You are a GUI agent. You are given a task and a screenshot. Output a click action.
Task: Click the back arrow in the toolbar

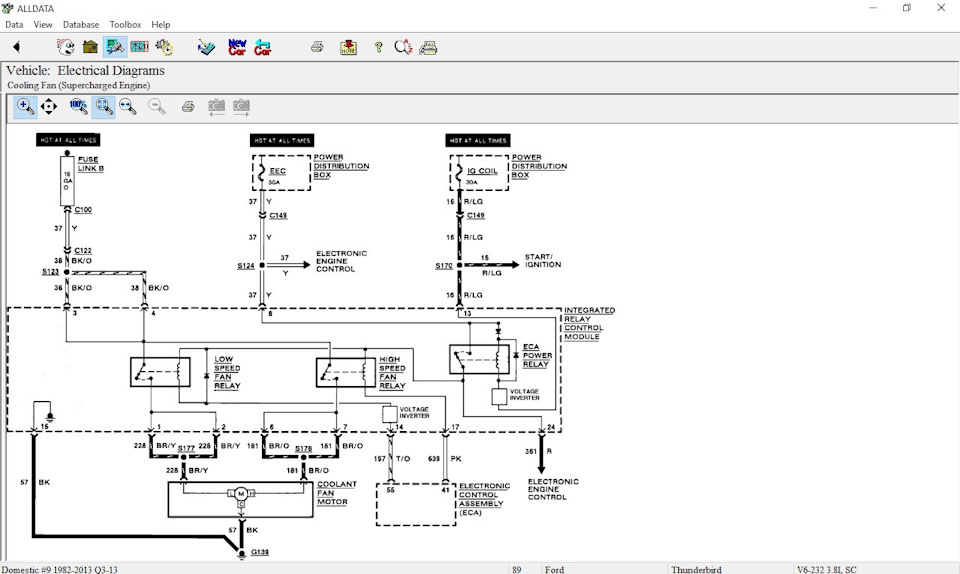pos(16,47)
